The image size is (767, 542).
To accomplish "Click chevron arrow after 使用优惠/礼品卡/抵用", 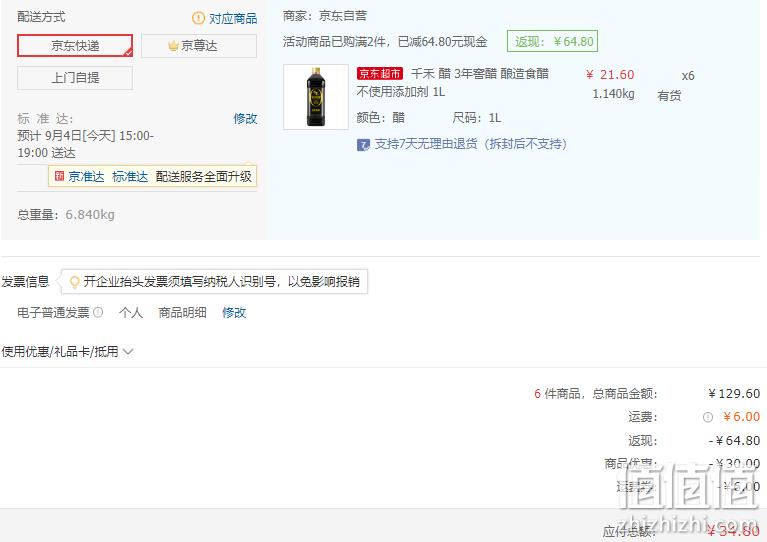I will coord(128,351).
